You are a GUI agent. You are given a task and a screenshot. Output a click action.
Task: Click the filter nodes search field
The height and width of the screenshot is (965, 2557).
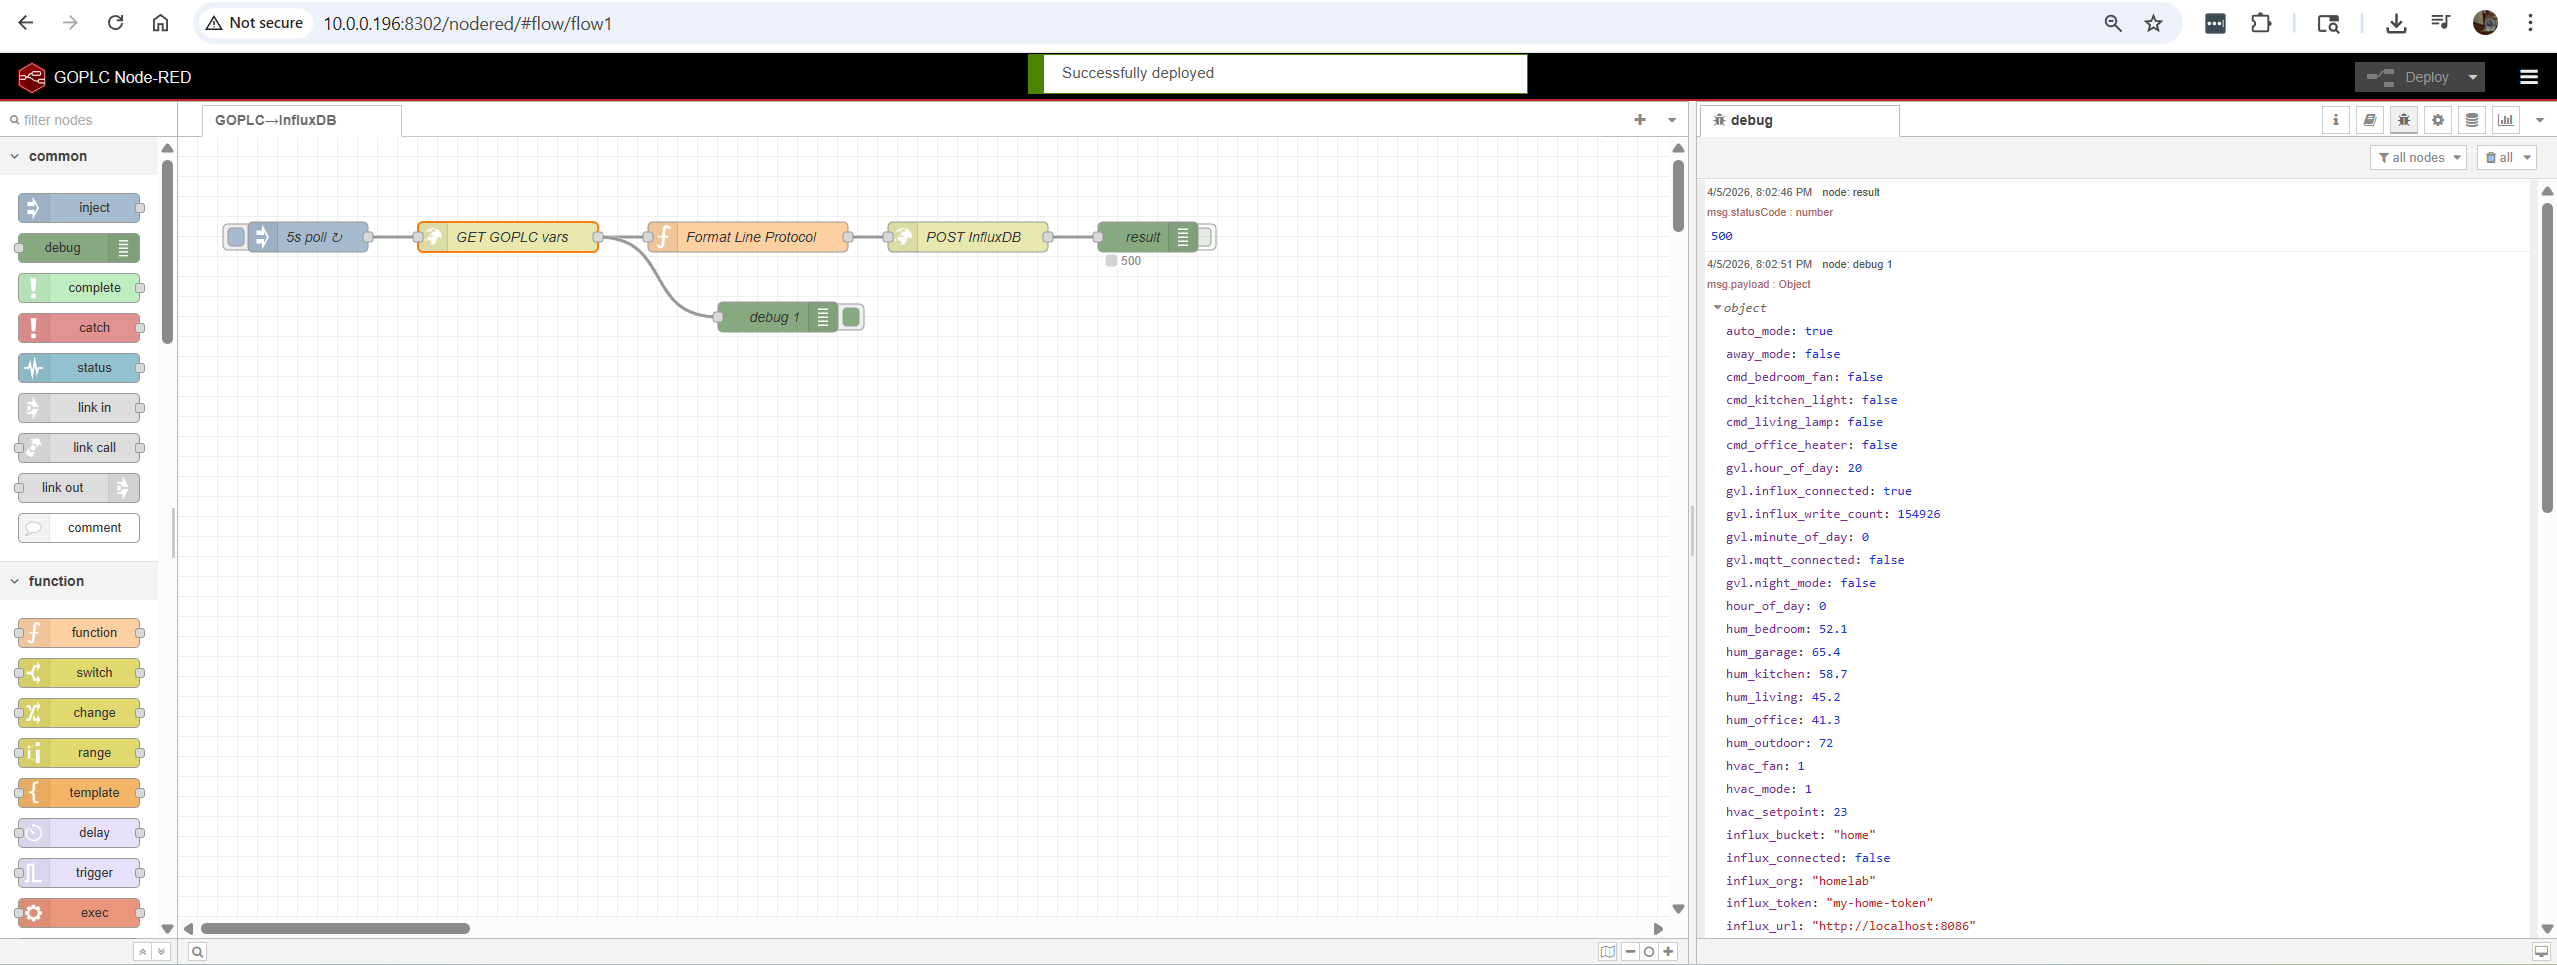click(89, 120)
